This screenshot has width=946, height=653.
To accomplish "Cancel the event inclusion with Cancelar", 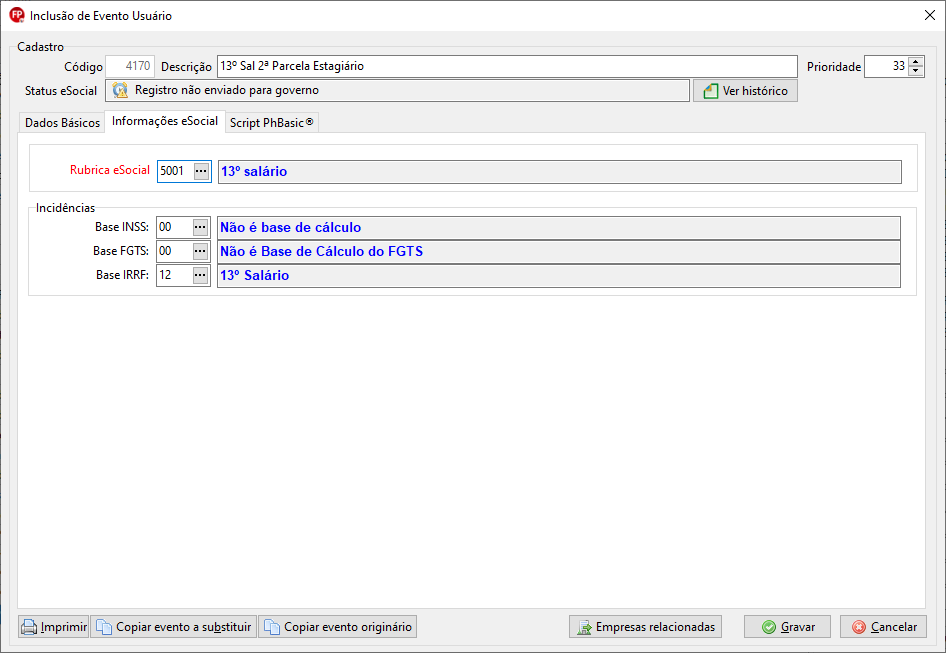I will [x=883, y=627].
